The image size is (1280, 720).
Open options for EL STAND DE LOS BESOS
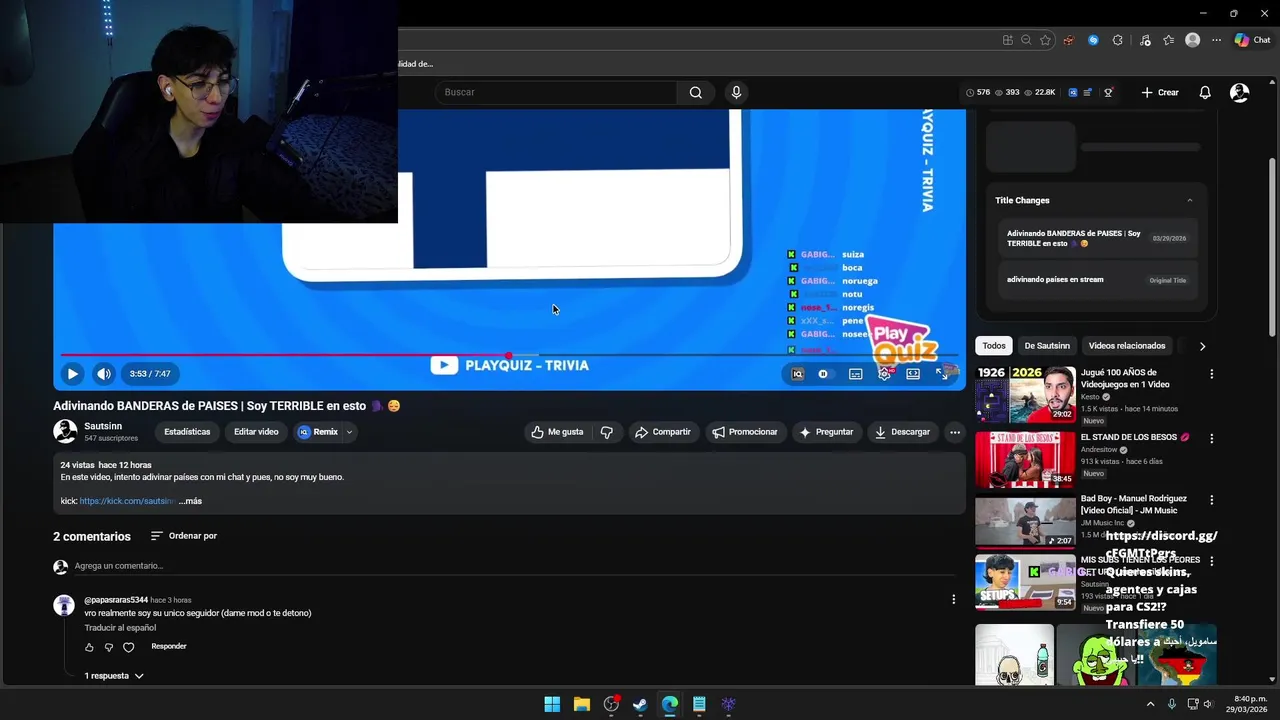1212,439
